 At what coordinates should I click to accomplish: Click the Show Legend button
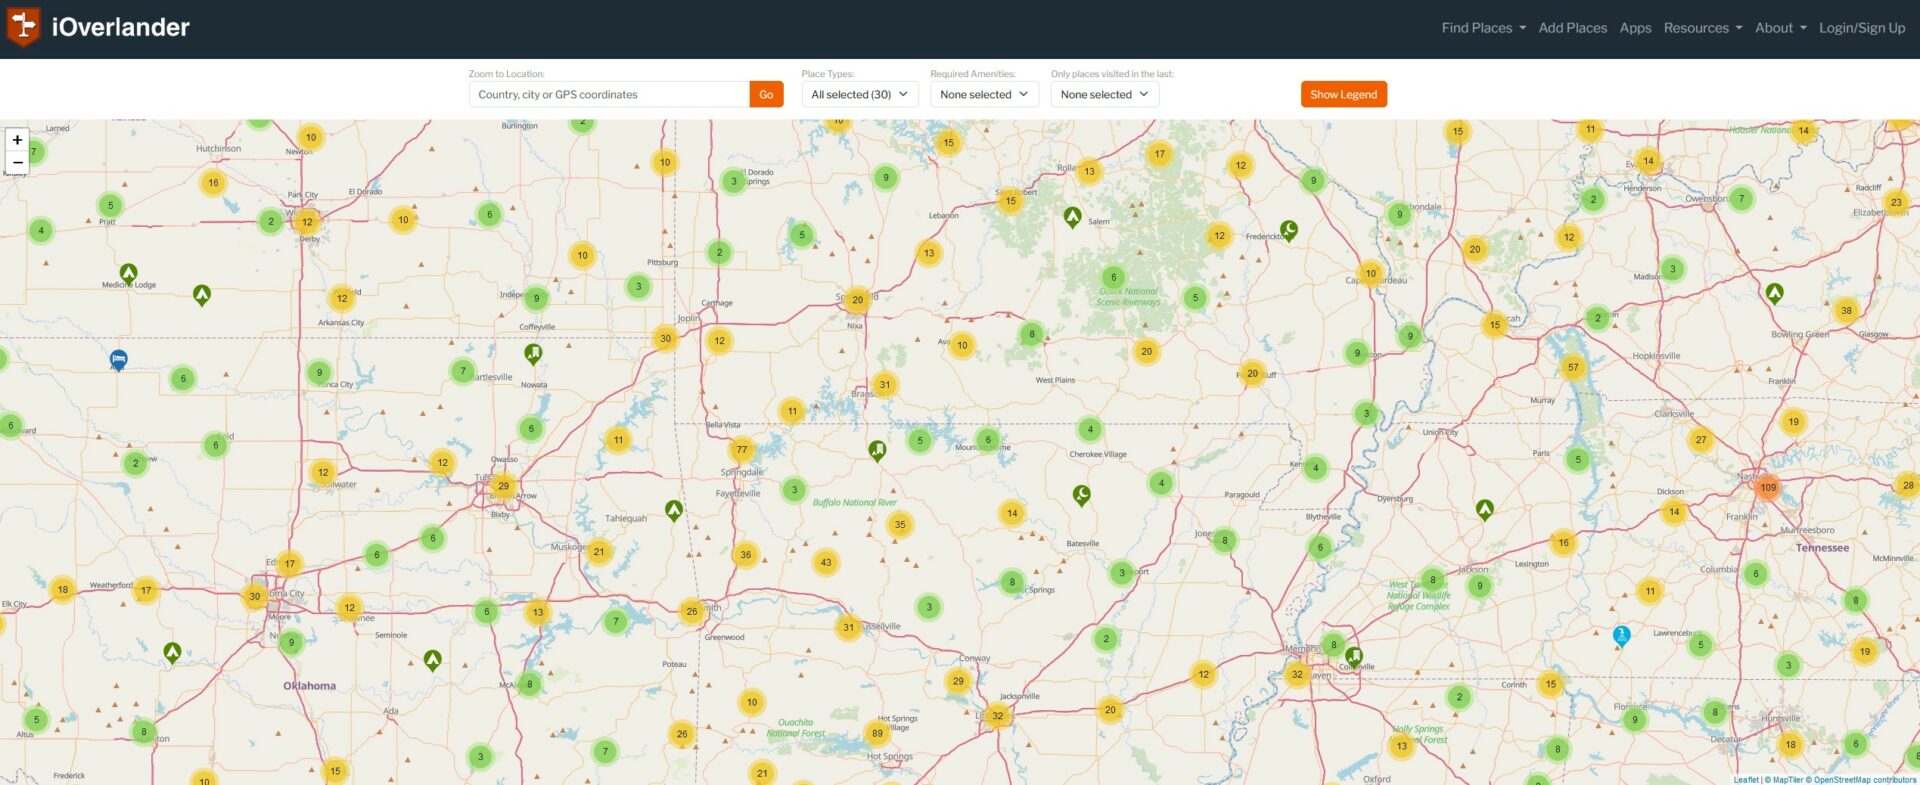[1343, 94]
